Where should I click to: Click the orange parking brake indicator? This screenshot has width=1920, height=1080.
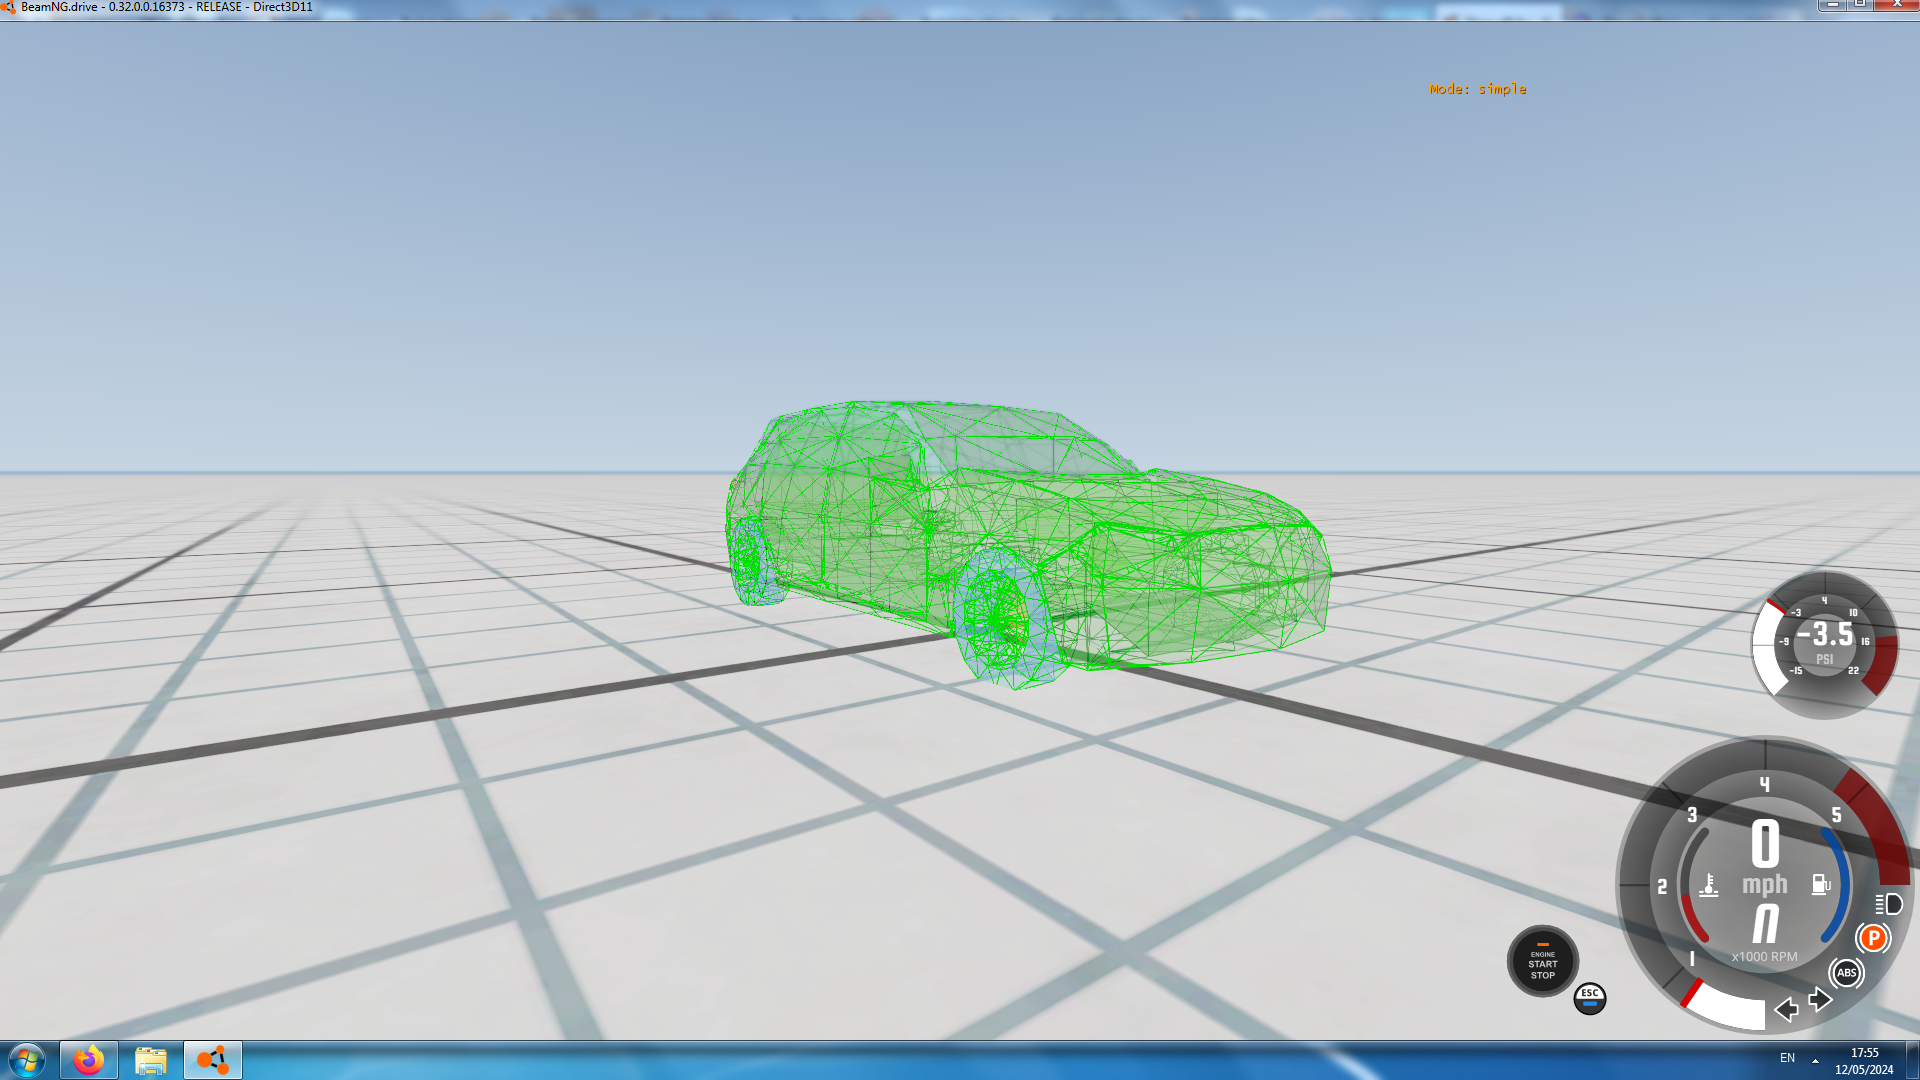(x=1873, y=938)
